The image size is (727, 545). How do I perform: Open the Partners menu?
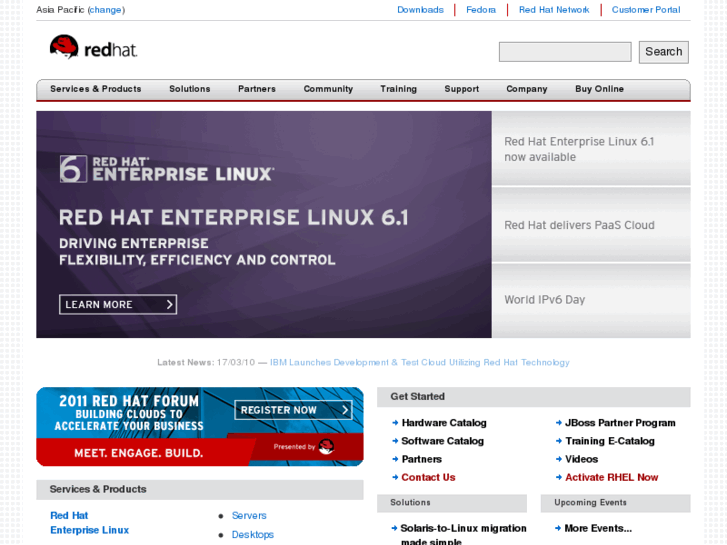pyautogui.click(x=257, y=89)
